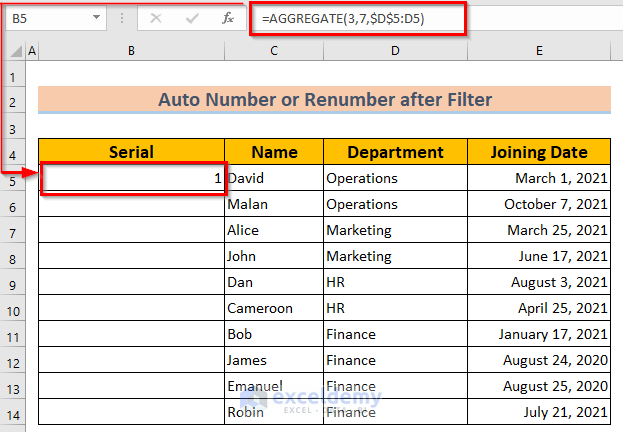Open the Name Box dropdown arrow
623x432 pixels.
coord(96,18)
